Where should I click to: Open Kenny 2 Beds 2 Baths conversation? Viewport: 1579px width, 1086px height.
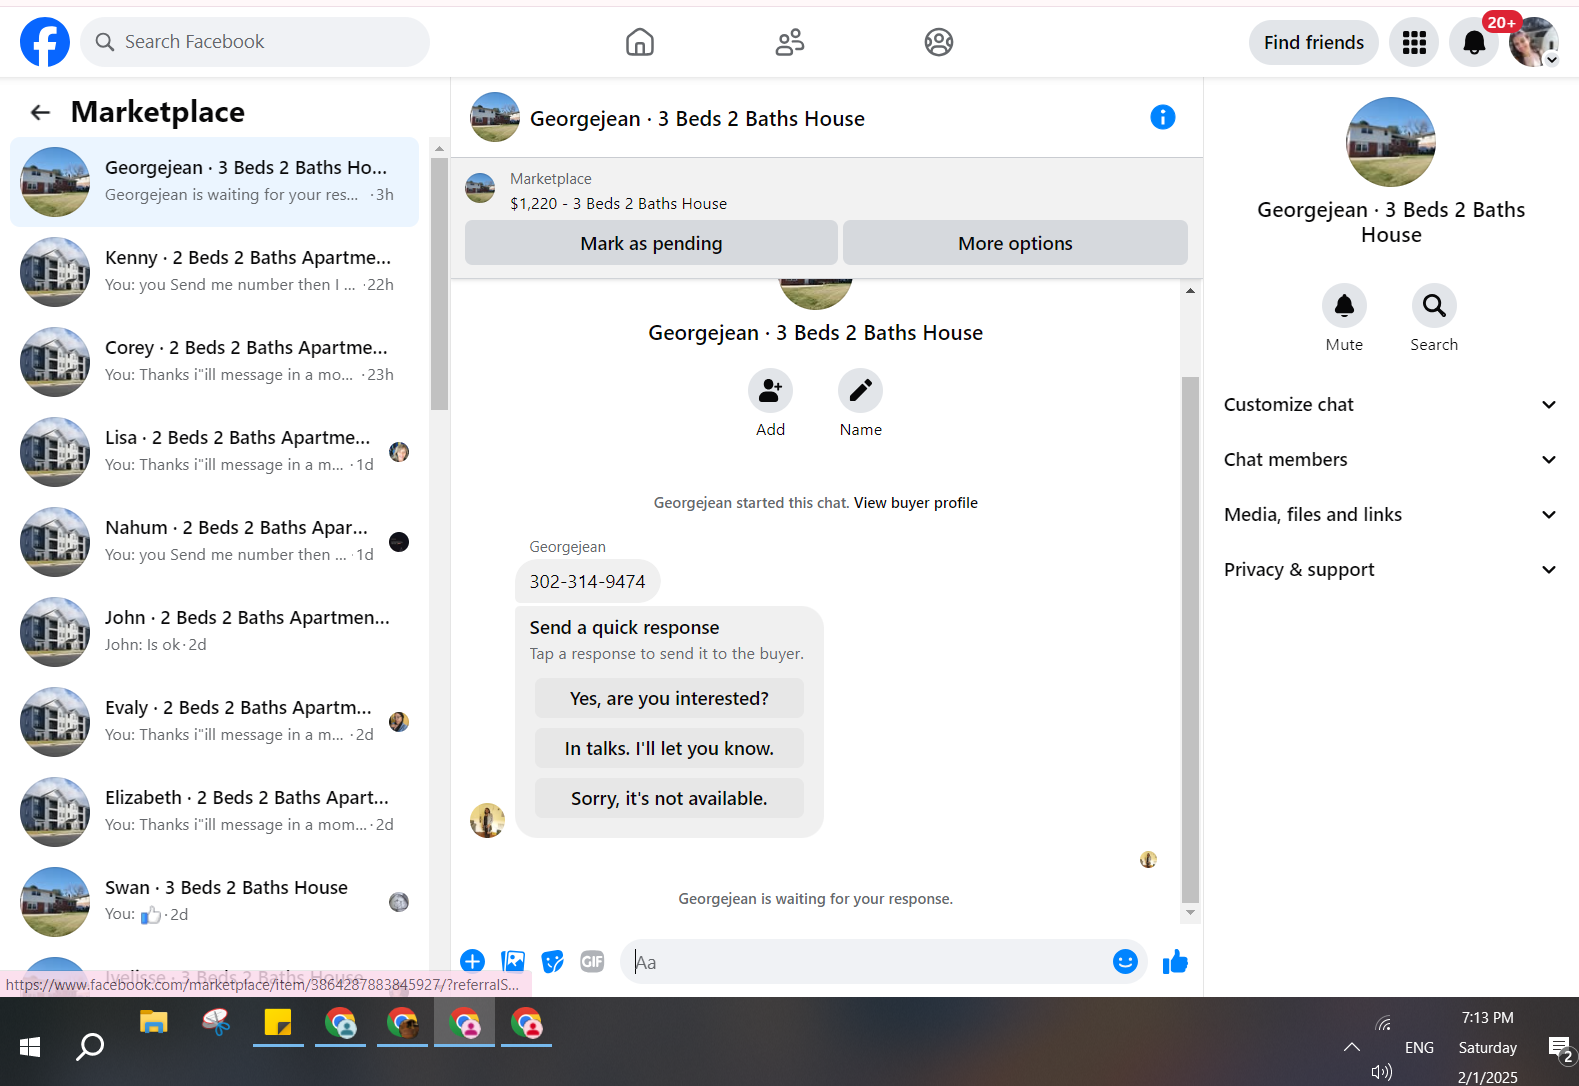[215, 272]
